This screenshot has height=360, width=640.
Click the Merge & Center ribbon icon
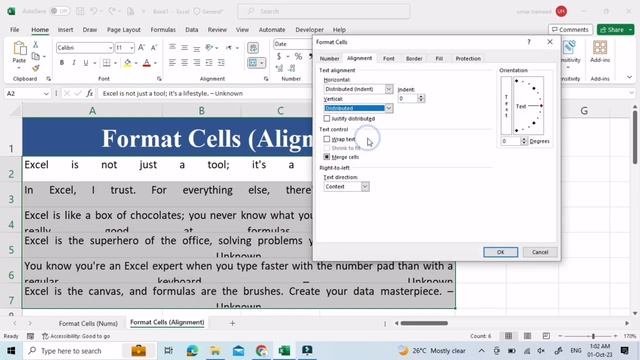click(x=253, y=63)
